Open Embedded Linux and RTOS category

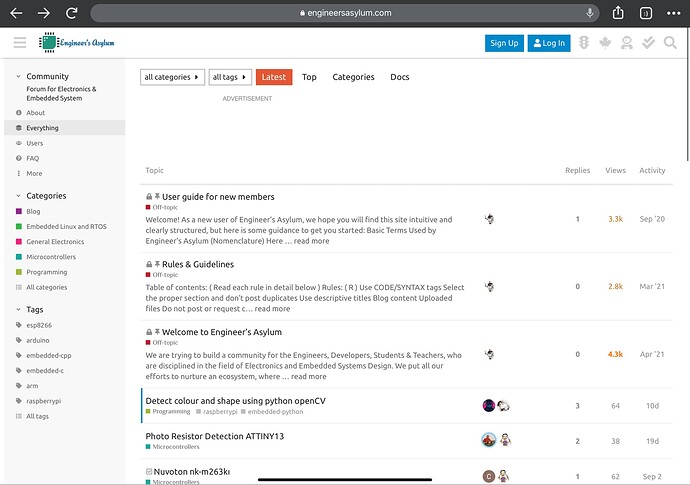pyautogui.click(x=65, y=227)
